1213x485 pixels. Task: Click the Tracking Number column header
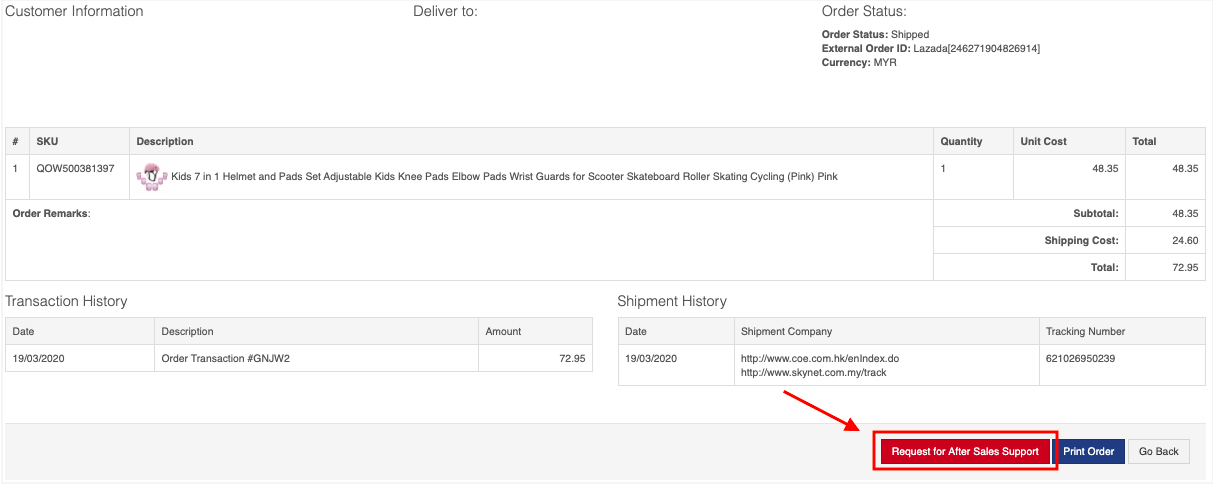coord(1085,331)
